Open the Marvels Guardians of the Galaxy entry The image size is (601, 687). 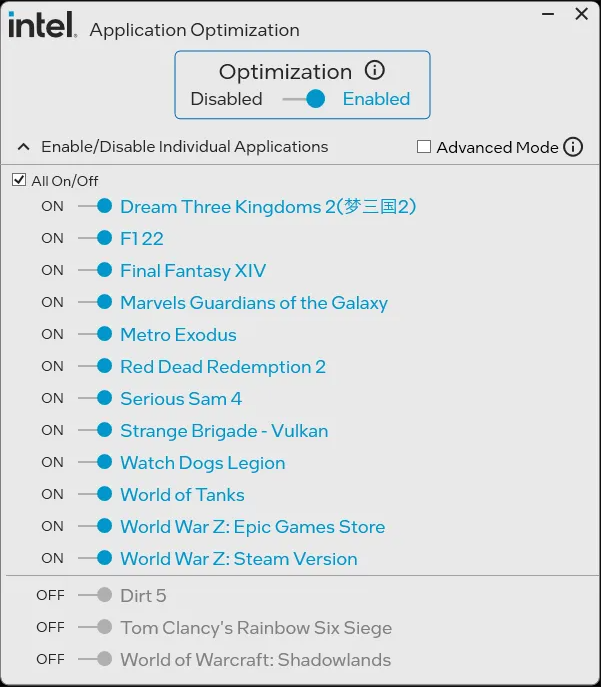[x=253, y=303]
